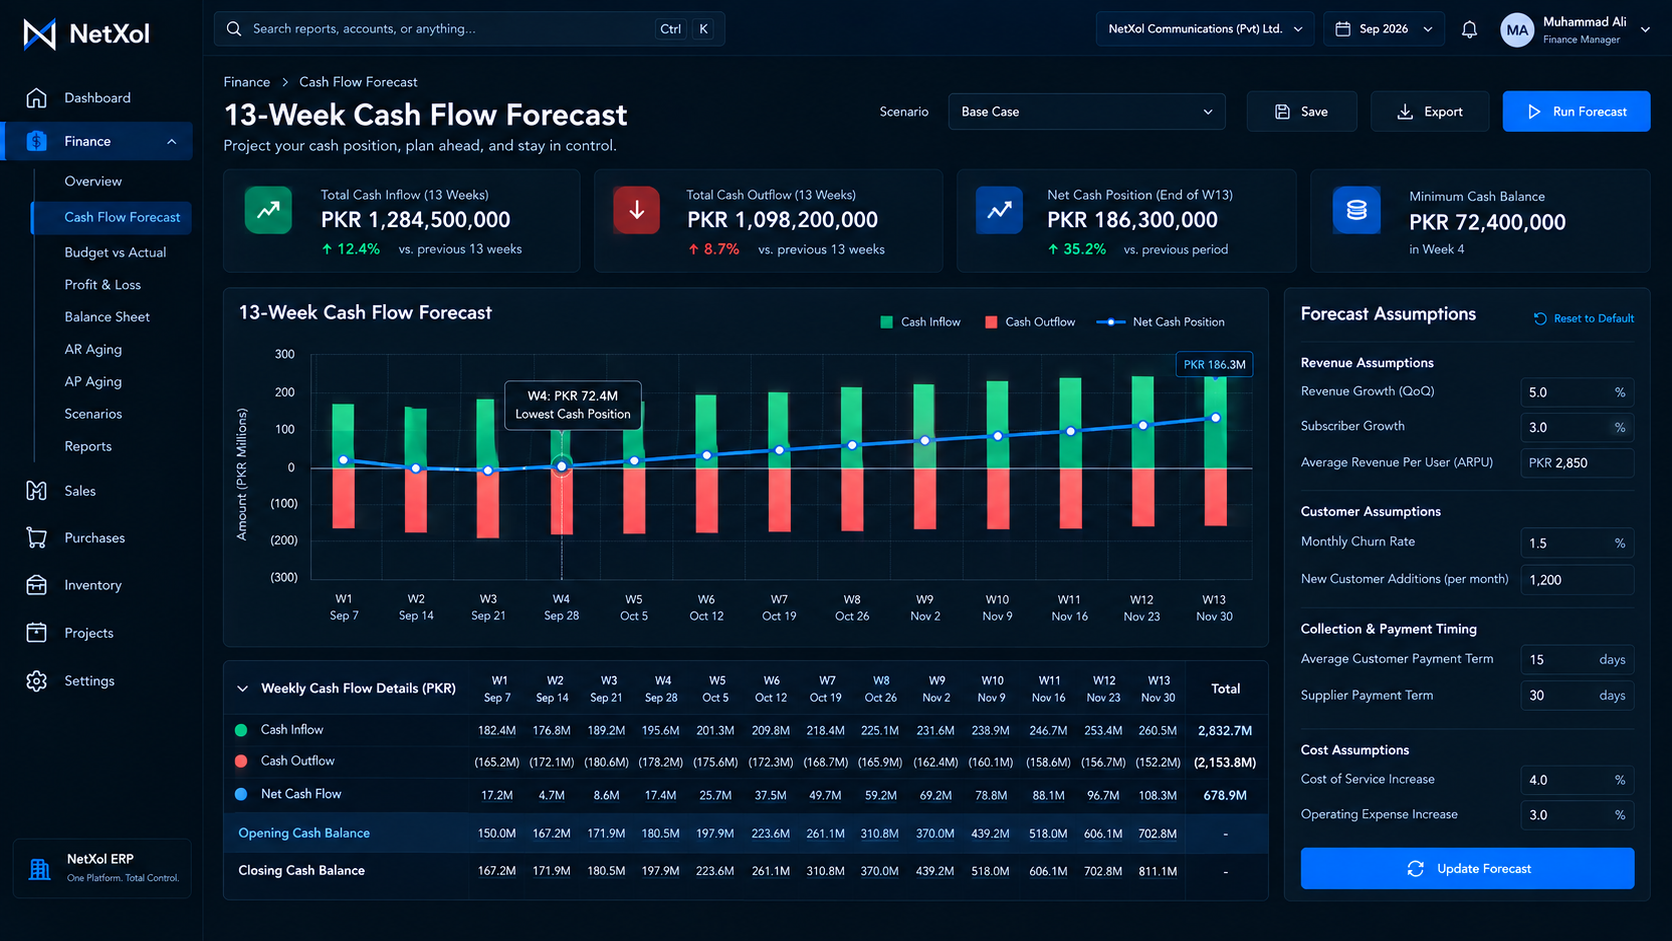Click Run Forecast button
The height and width of the screenshot is (941, 1672).
[1576, 112]
